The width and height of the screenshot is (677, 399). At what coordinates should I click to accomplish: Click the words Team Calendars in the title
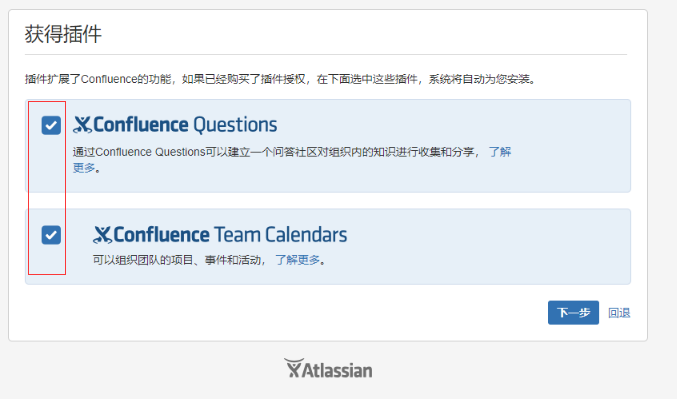[280, 235]
